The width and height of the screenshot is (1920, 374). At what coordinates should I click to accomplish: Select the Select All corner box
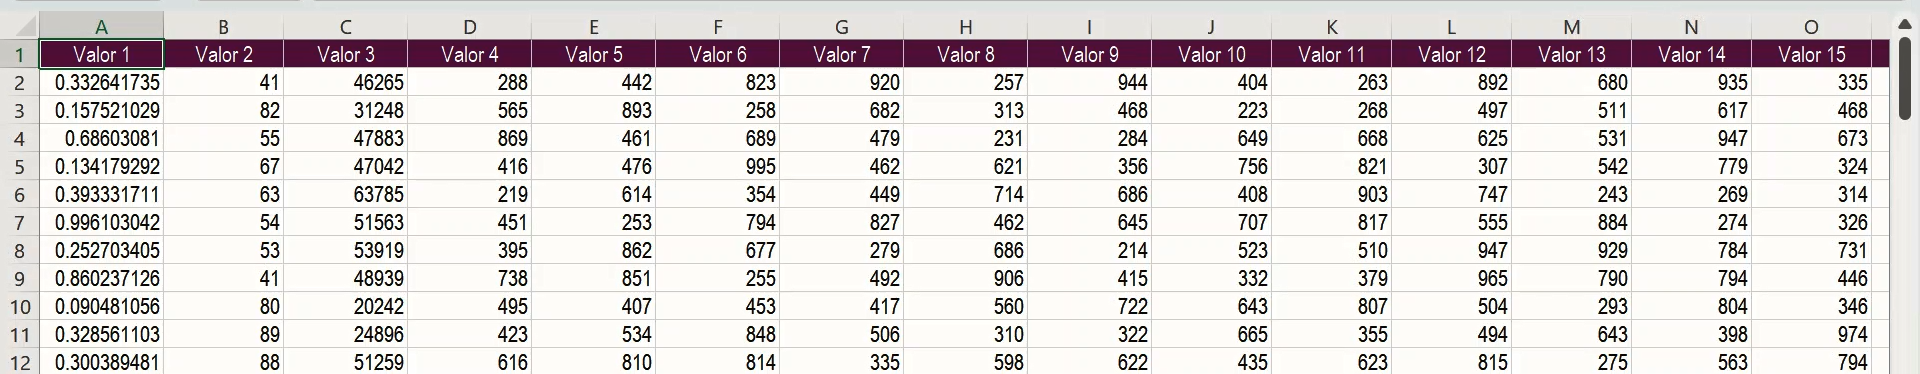point(19,27)
